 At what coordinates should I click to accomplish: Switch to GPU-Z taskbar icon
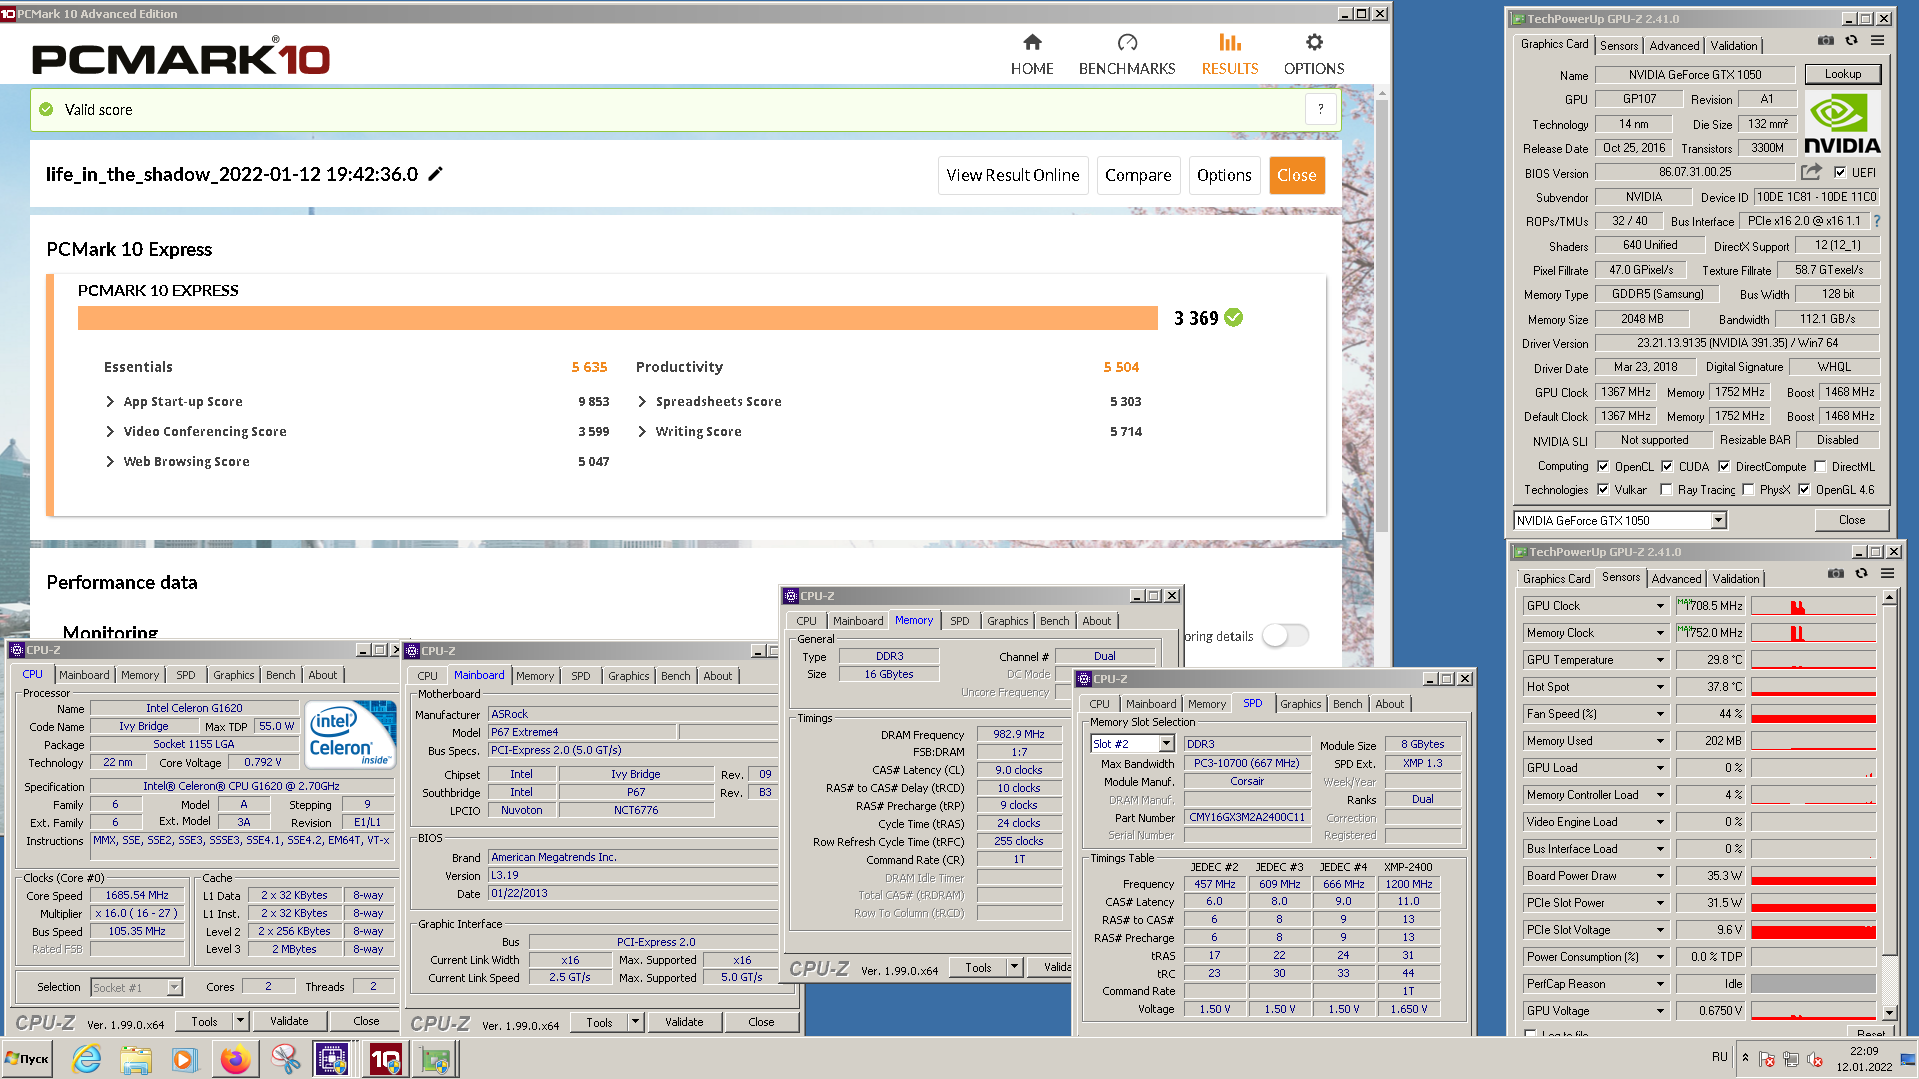tap(436, 1059)
